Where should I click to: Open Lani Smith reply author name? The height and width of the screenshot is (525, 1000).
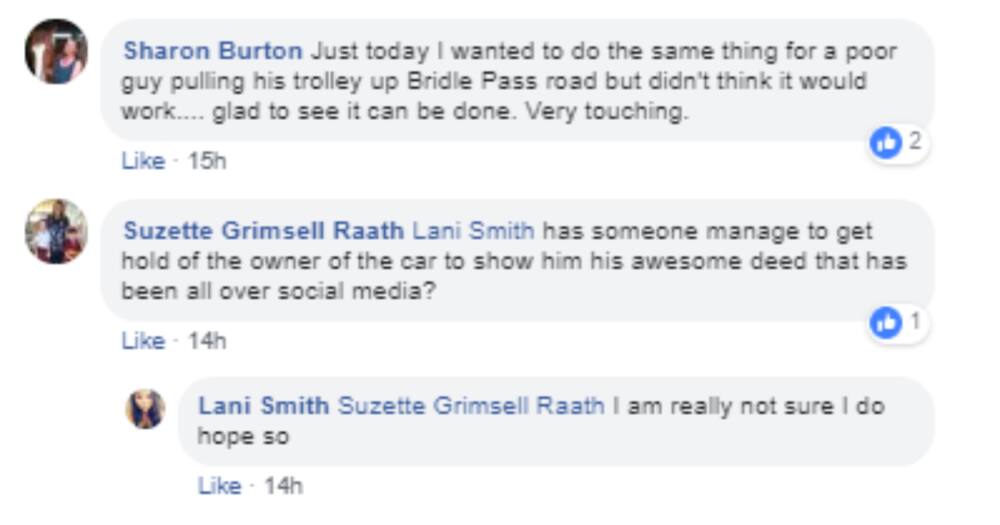click(x=263, y=406)
